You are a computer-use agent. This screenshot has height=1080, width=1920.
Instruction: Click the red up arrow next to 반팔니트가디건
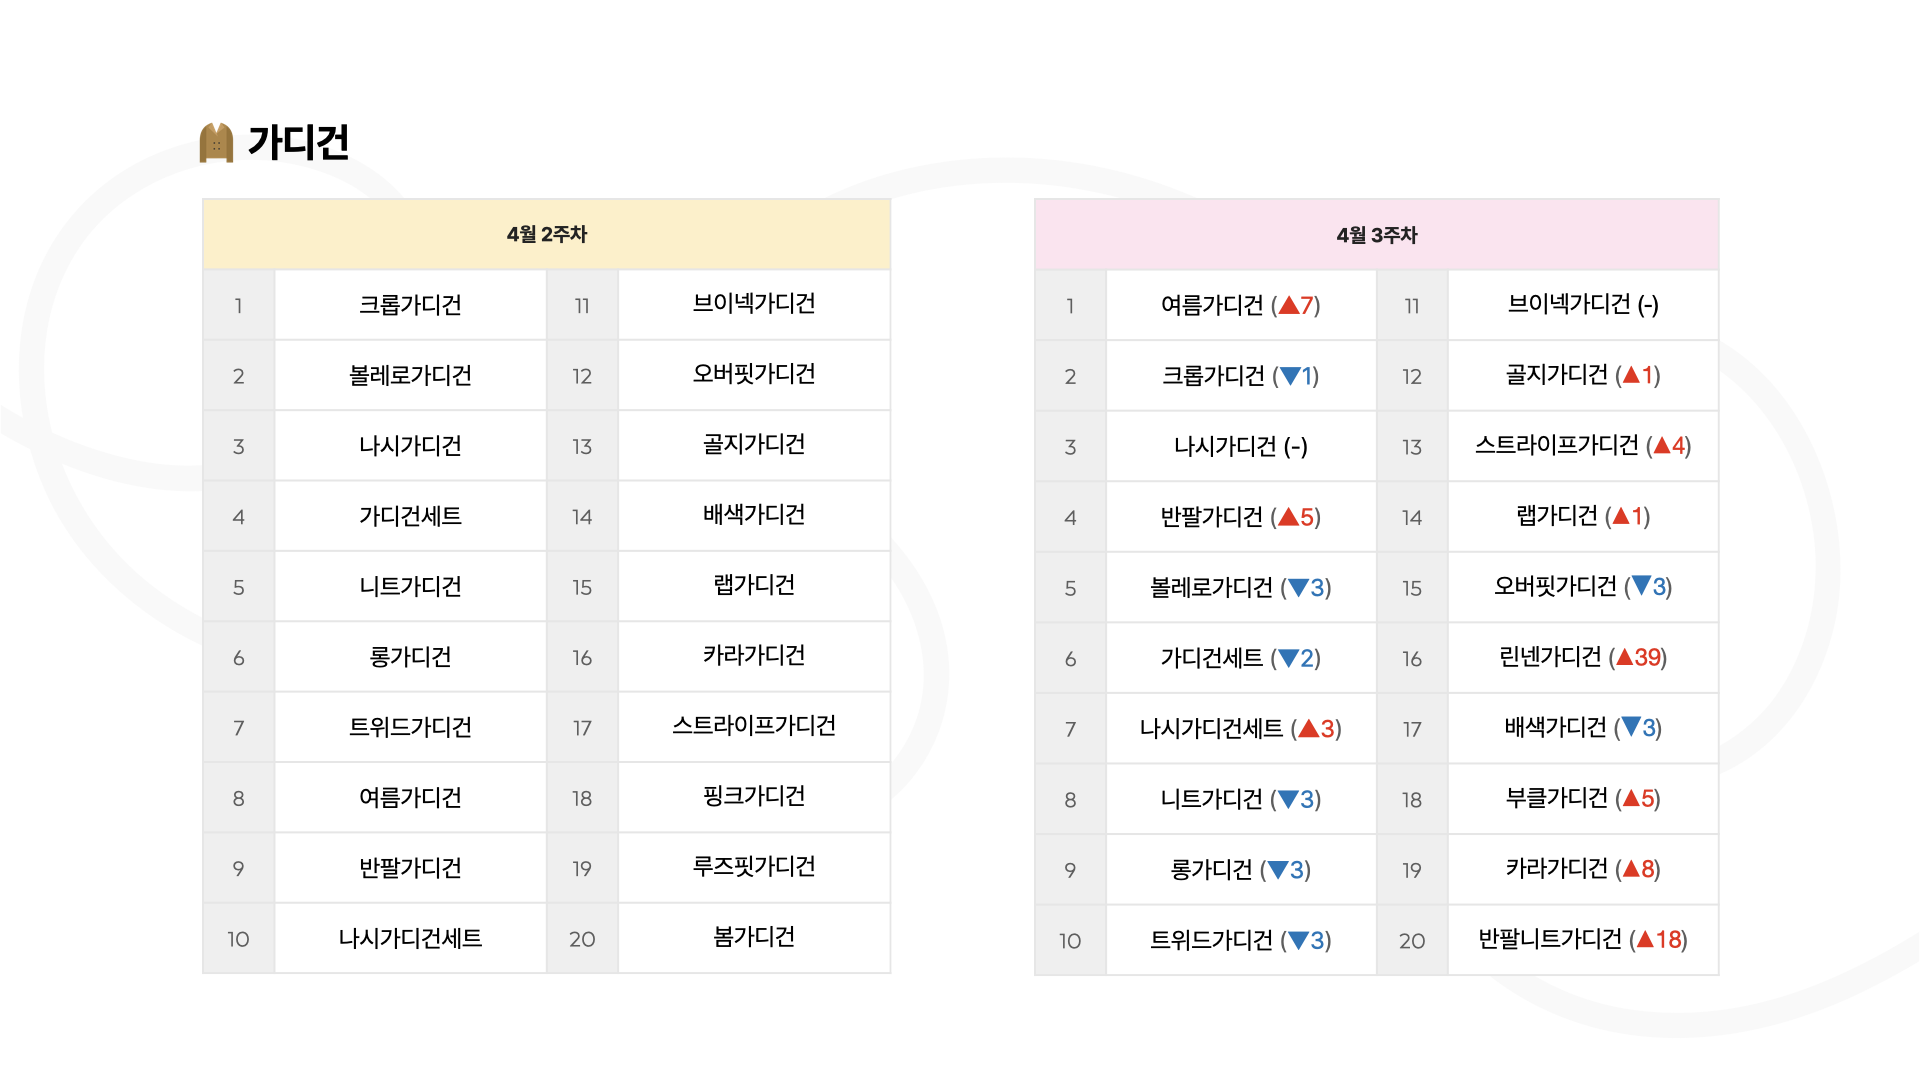tap(1645, 939)
